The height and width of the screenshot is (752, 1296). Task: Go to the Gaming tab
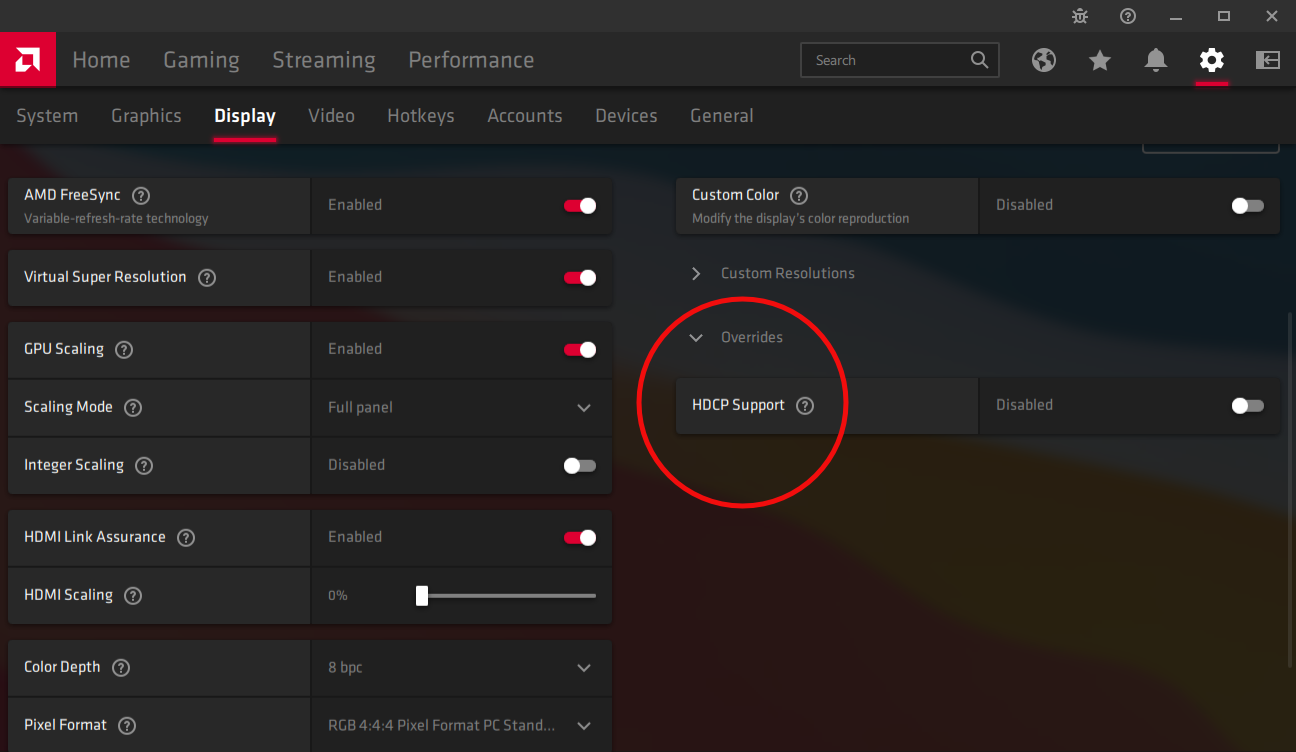[x=201, y=60]
